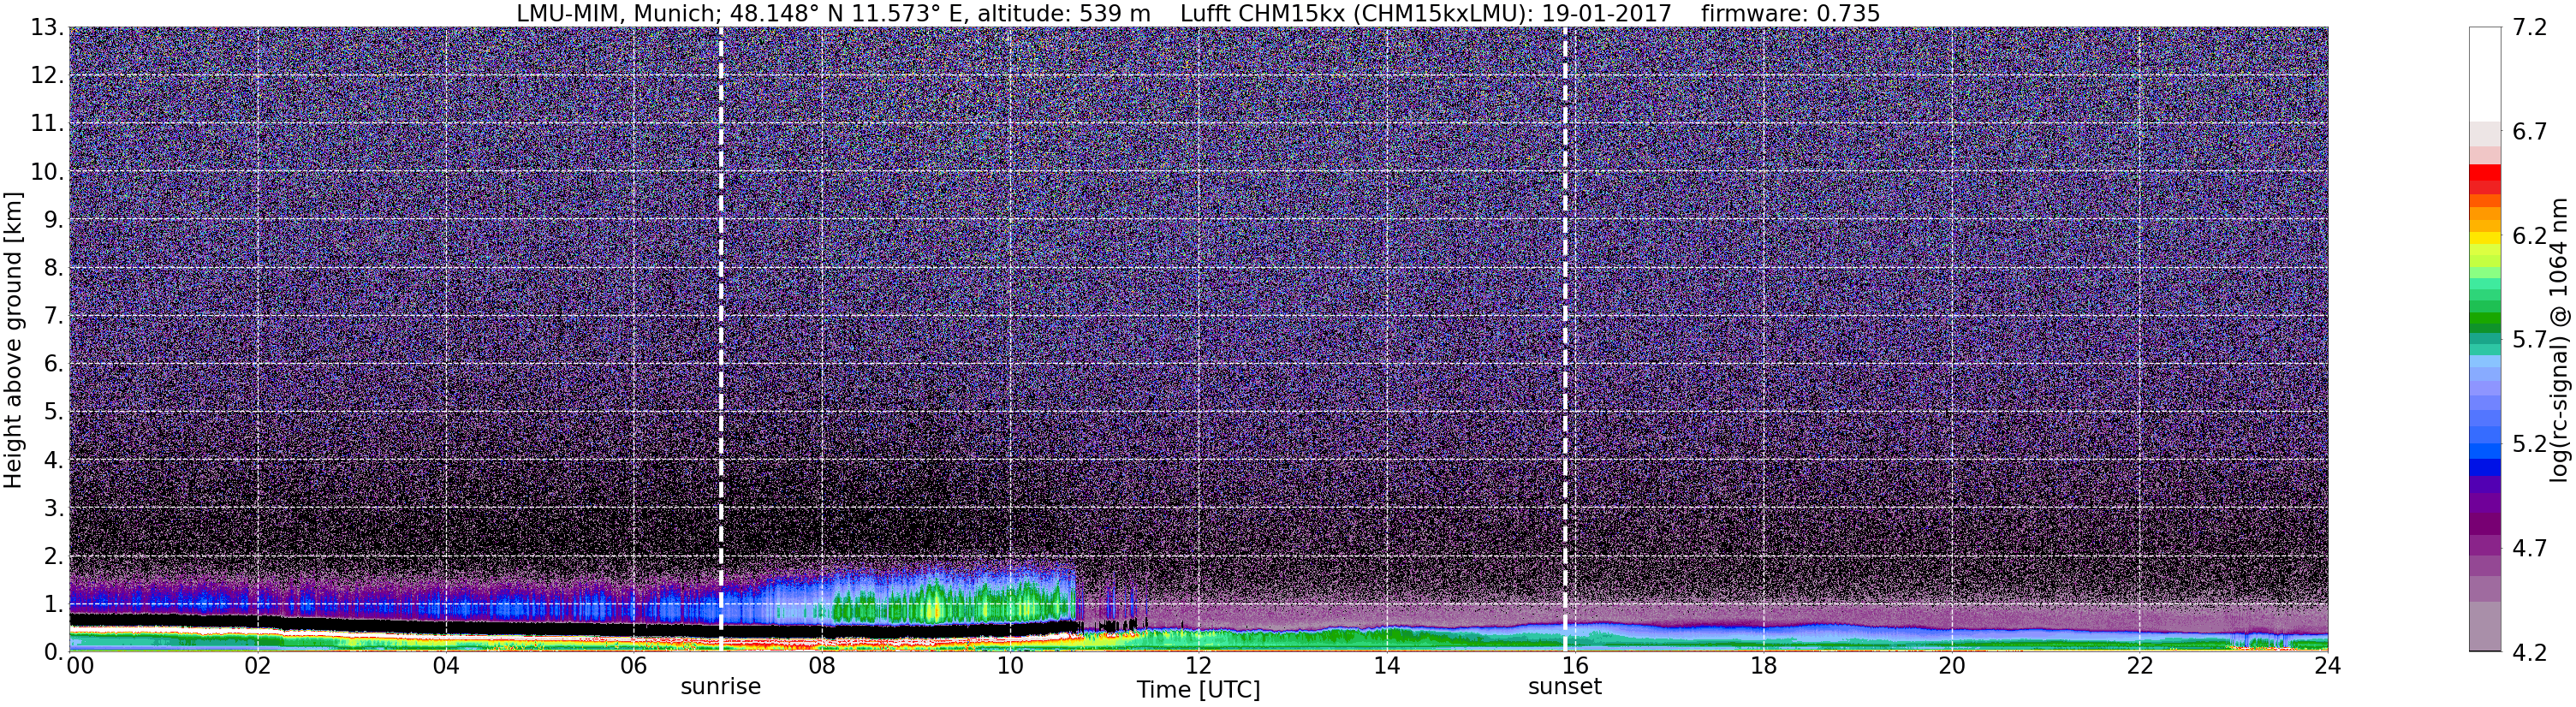
Task: Click the plot title text at top
Action: coord(1198,13)
